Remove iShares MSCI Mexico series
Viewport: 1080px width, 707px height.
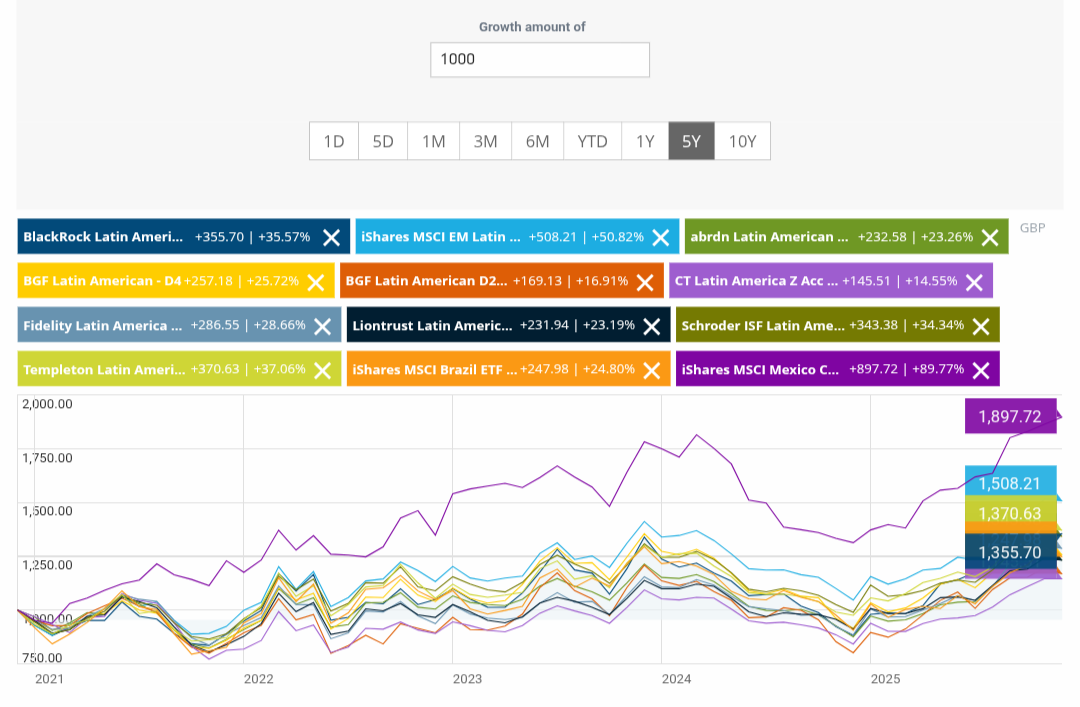tap(981, 370)
